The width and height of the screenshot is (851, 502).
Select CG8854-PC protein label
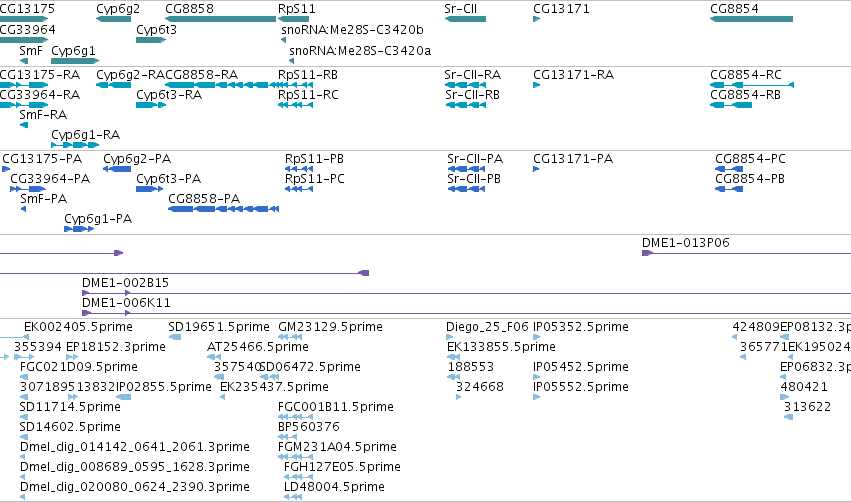[x=751, y=159]
